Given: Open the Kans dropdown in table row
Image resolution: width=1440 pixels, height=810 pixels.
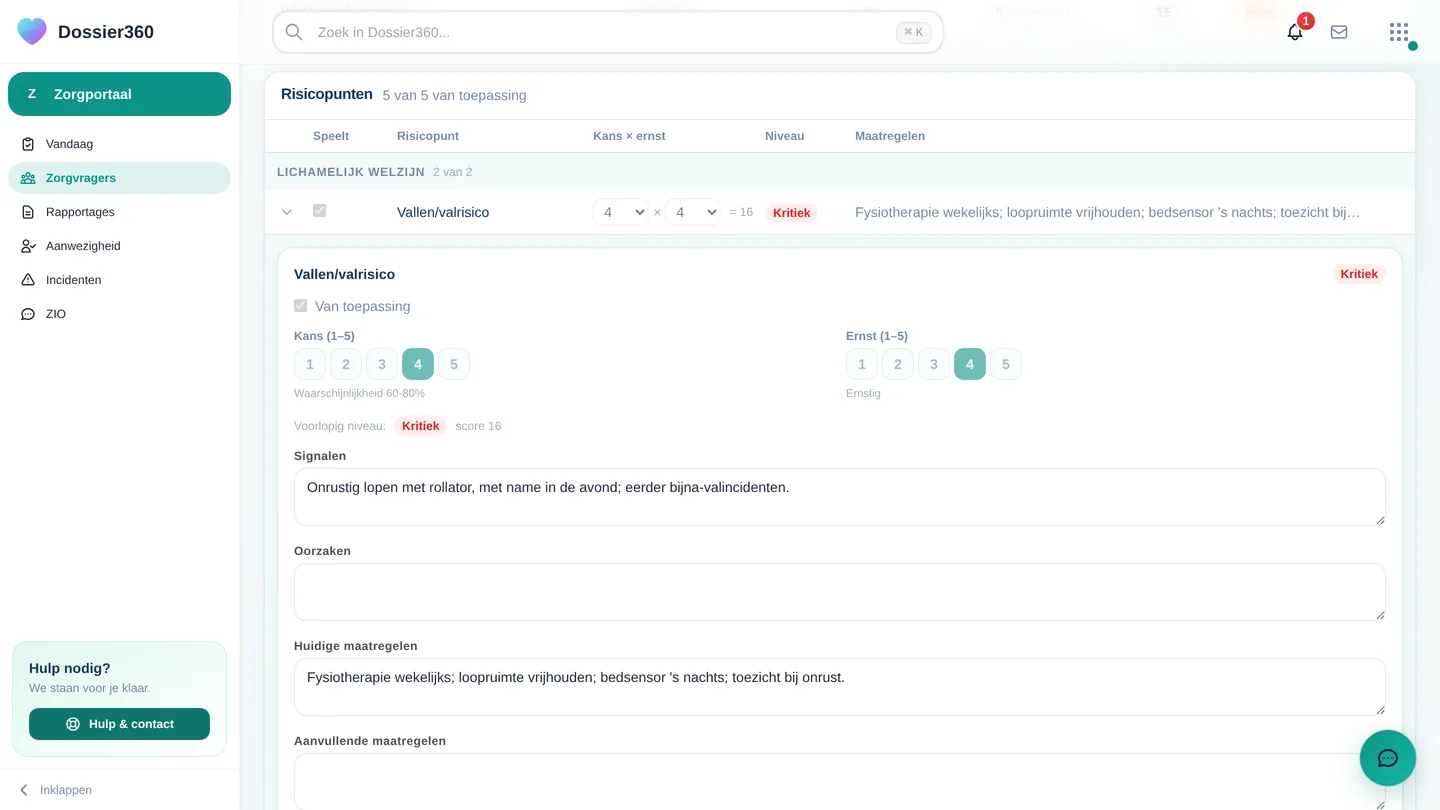Looking at the screenshot, I should tap(621, 212).
